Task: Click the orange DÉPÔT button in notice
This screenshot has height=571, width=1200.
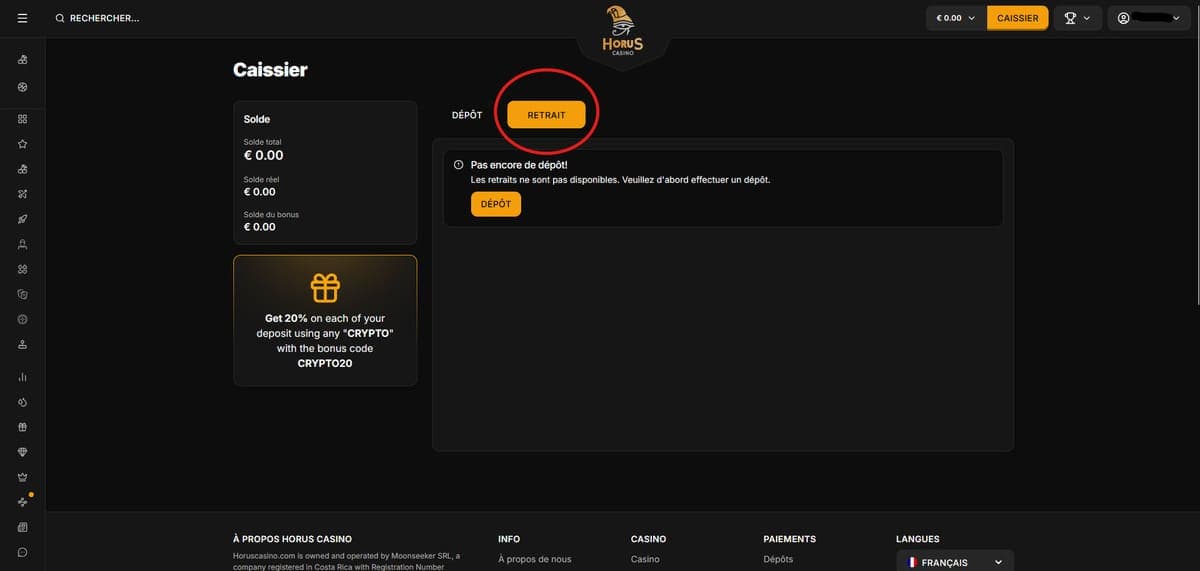Action: click(x=496, y=204)
